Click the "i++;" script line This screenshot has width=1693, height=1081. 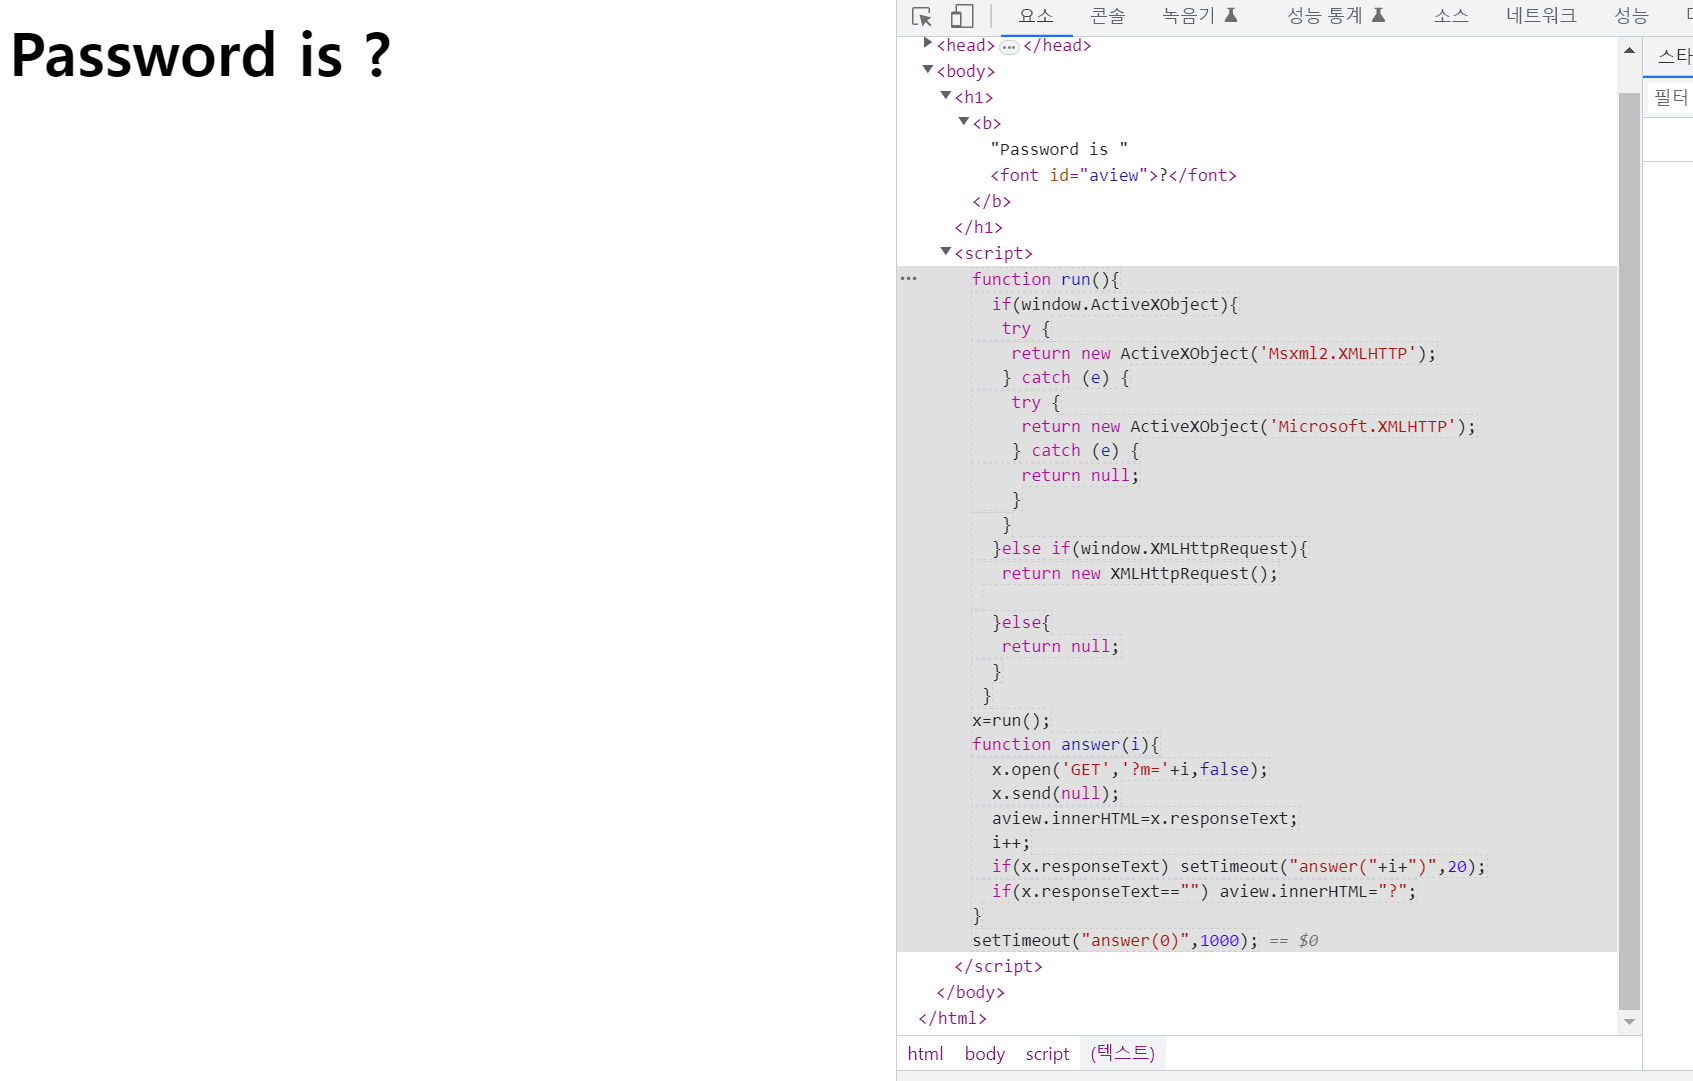1011,842
